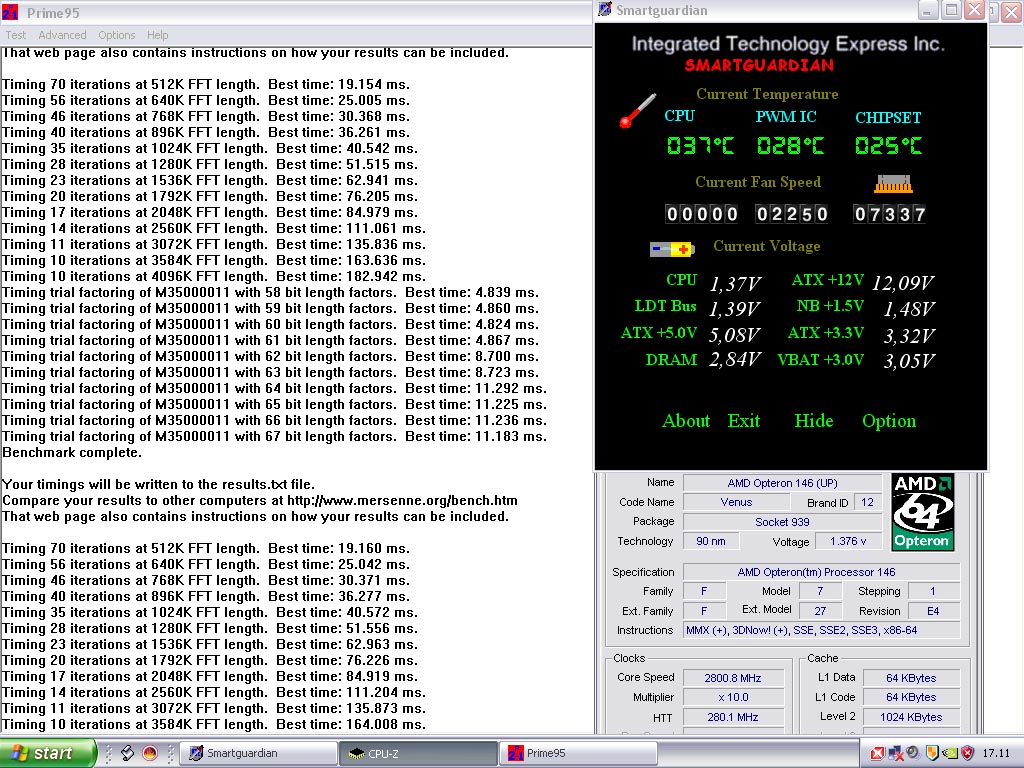Click the NB +1.5V value 1,48V
The height and width of the screenshot is (768, 1024).
click(x=910, y=308)
